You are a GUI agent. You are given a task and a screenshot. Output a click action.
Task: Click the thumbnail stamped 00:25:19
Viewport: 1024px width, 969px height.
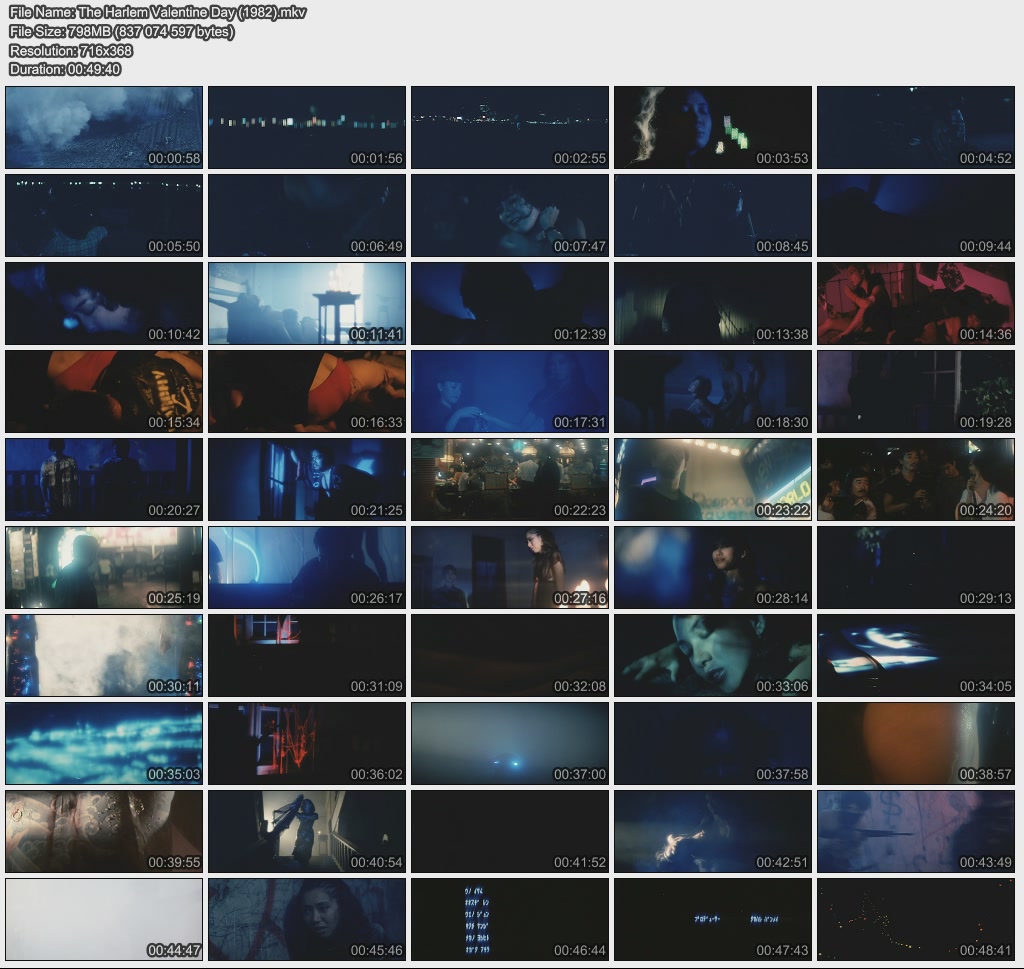104,567
